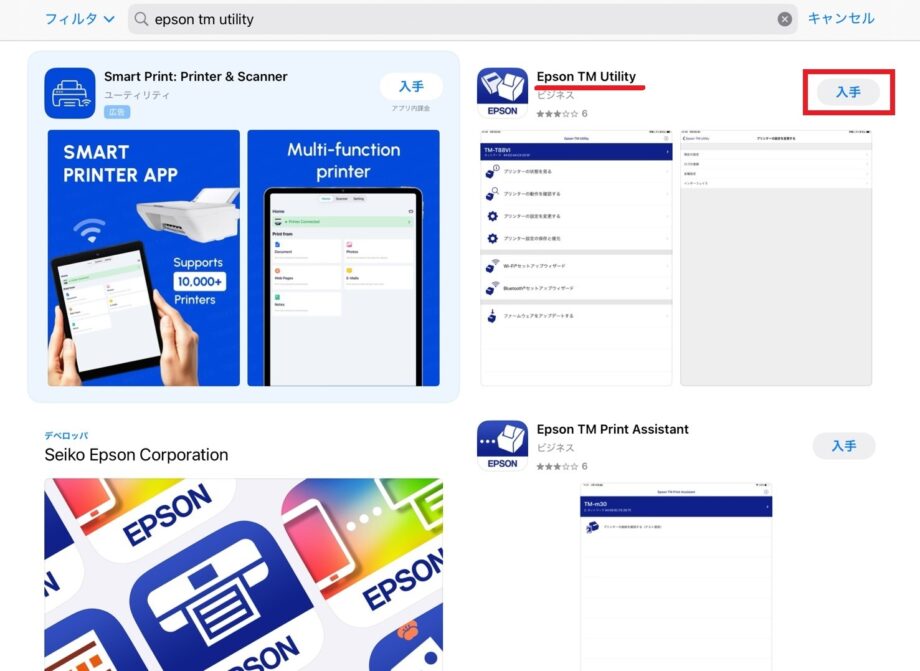
Task: Get the Smart Print app
Action: tap(411, 86)
